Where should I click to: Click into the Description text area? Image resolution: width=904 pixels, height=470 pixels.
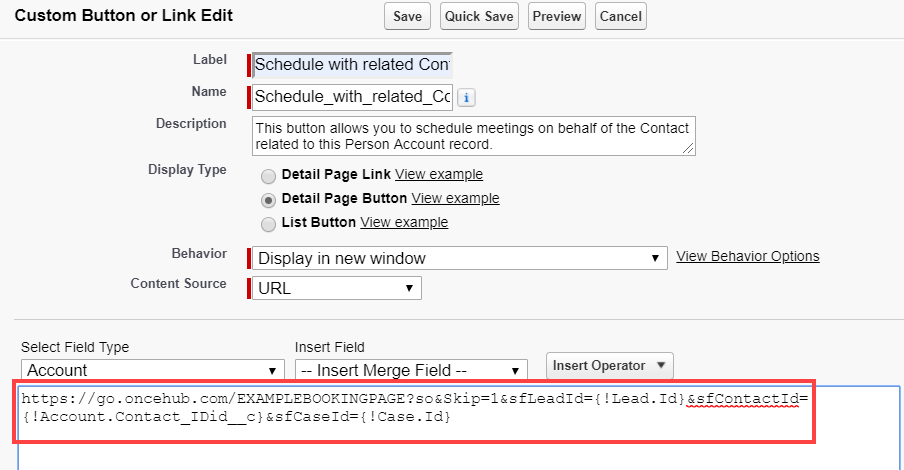[x=472, y=136]
